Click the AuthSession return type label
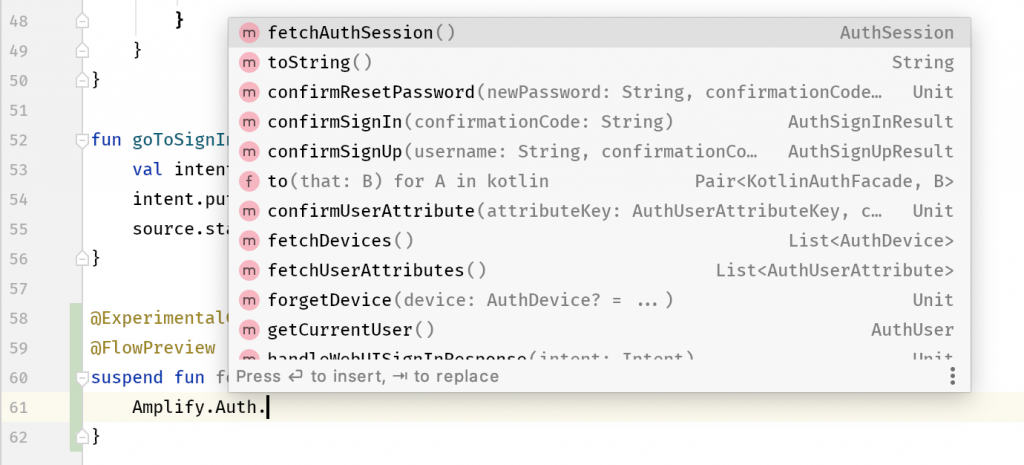The image size is (1024, 465). tap(897, 33)
